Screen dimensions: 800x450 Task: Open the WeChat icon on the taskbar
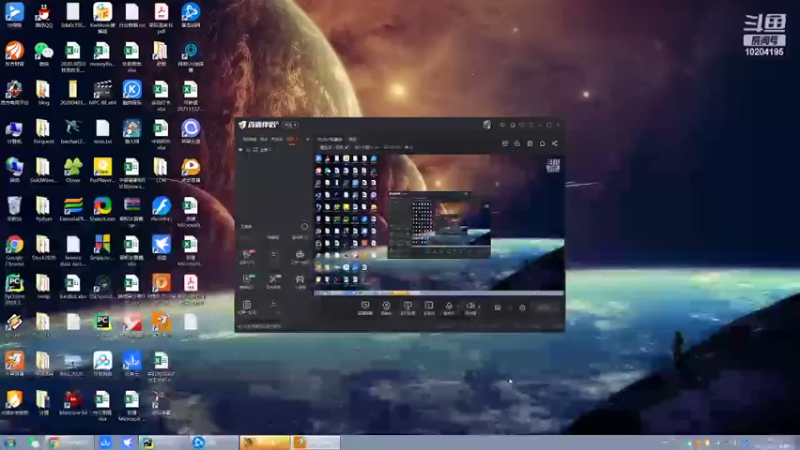(34, 443)
